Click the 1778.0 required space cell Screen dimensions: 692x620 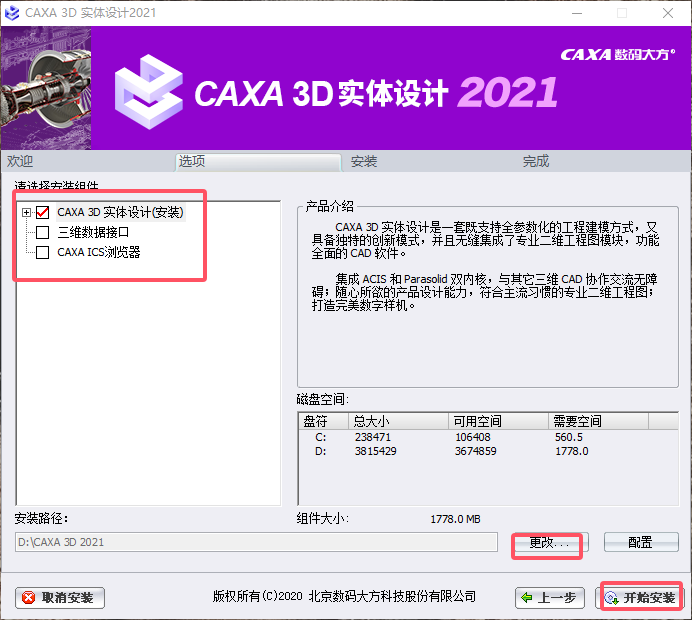coord(572,451)
